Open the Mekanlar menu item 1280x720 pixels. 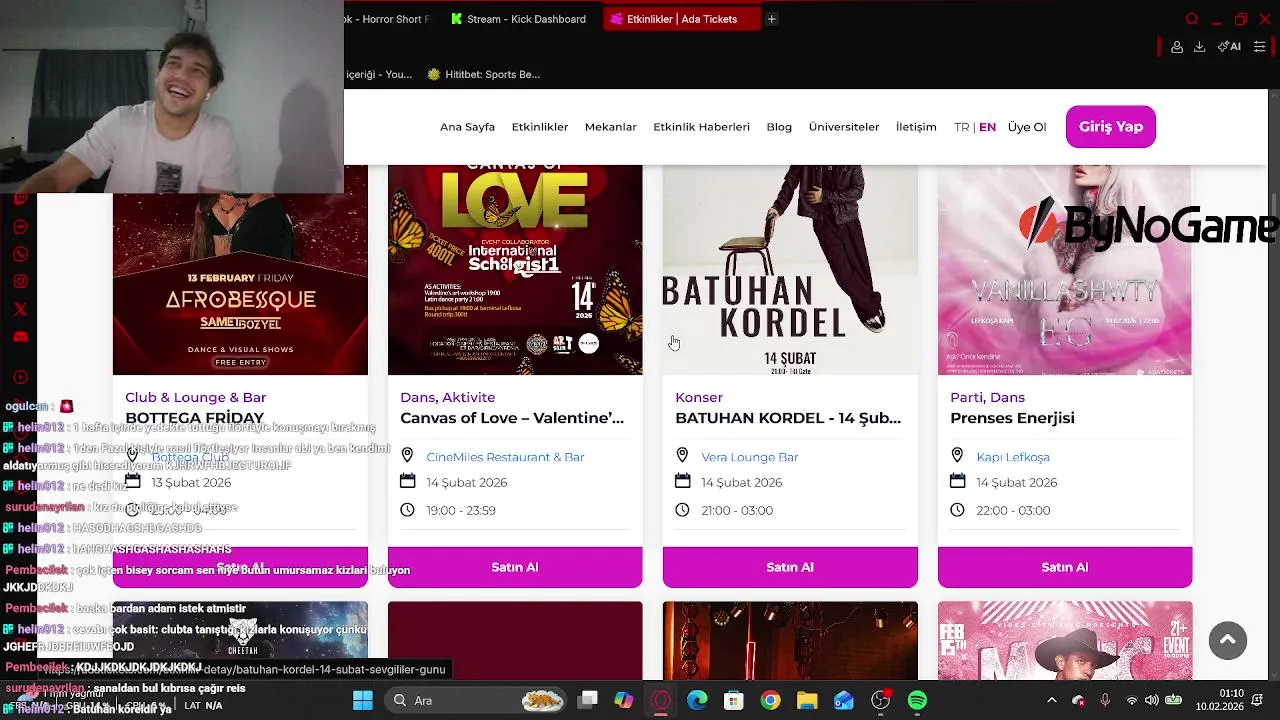pyautogui.click(x=611, y=127)
